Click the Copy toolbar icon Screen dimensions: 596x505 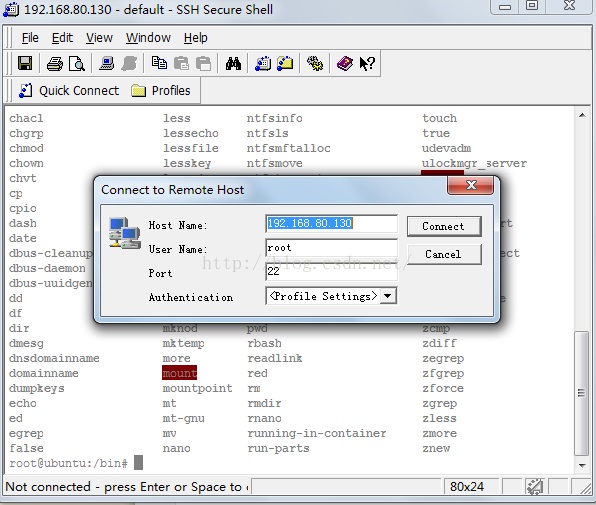[x=159, y=63]
